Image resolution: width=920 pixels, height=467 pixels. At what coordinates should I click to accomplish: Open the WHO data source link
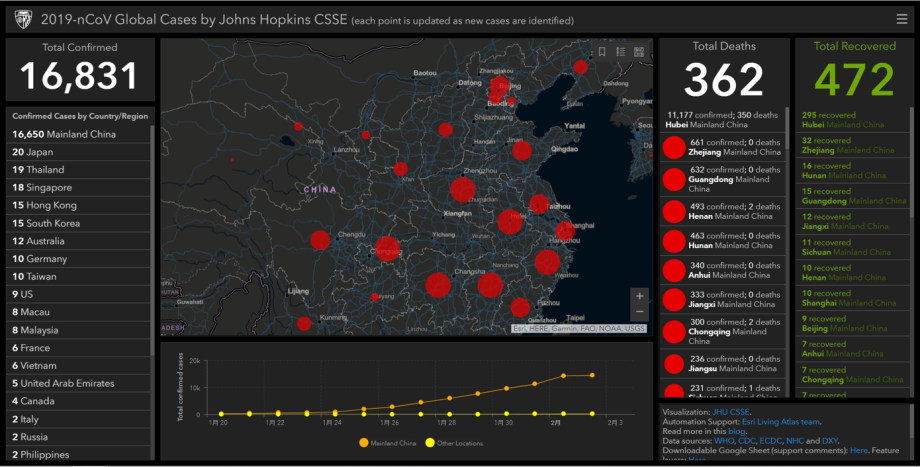click(724, 440)
